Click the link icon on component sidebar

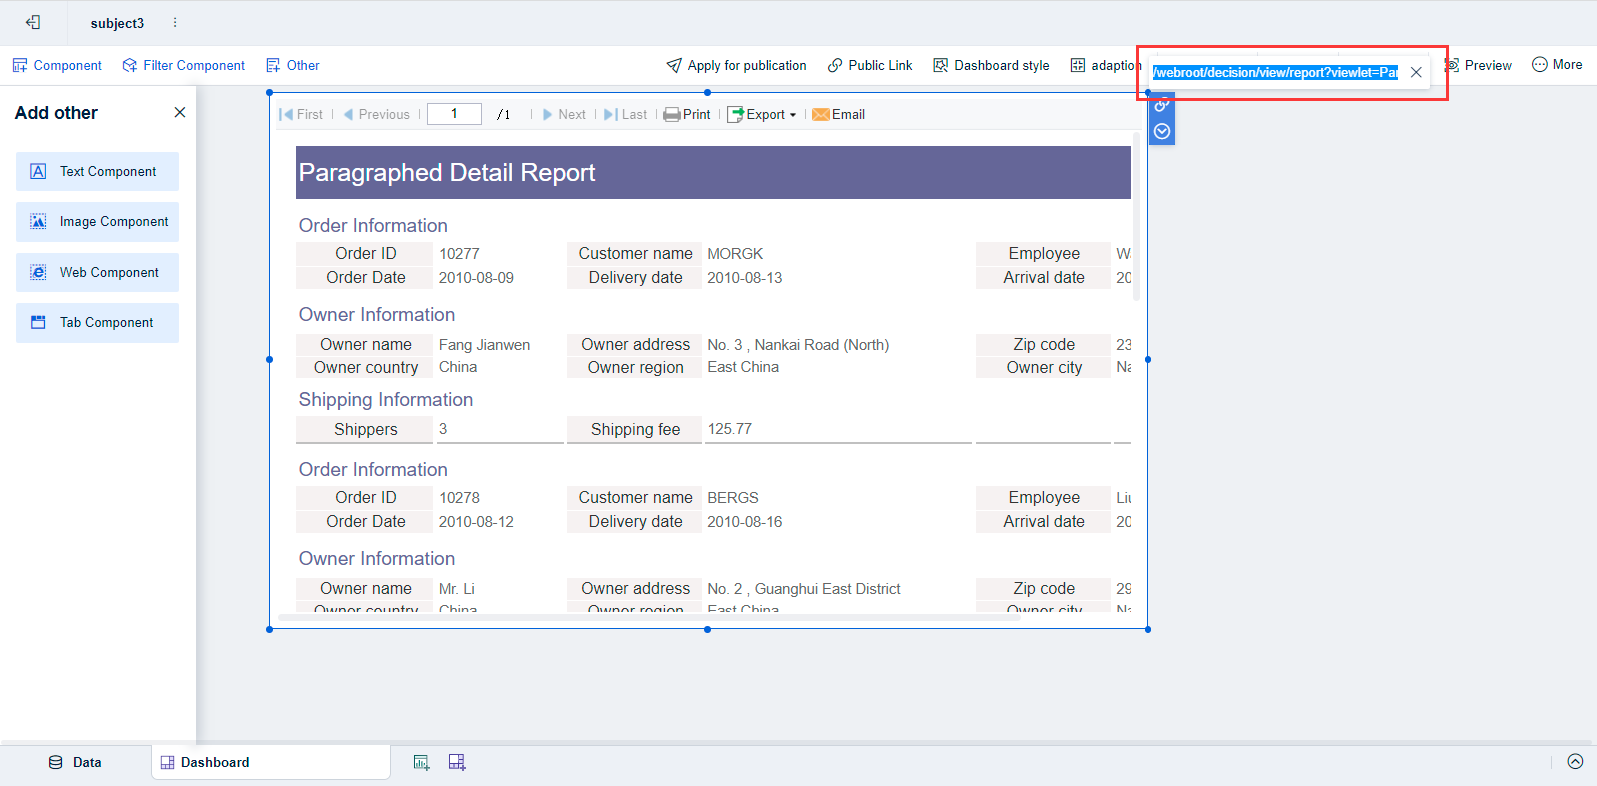point(1161,105)
